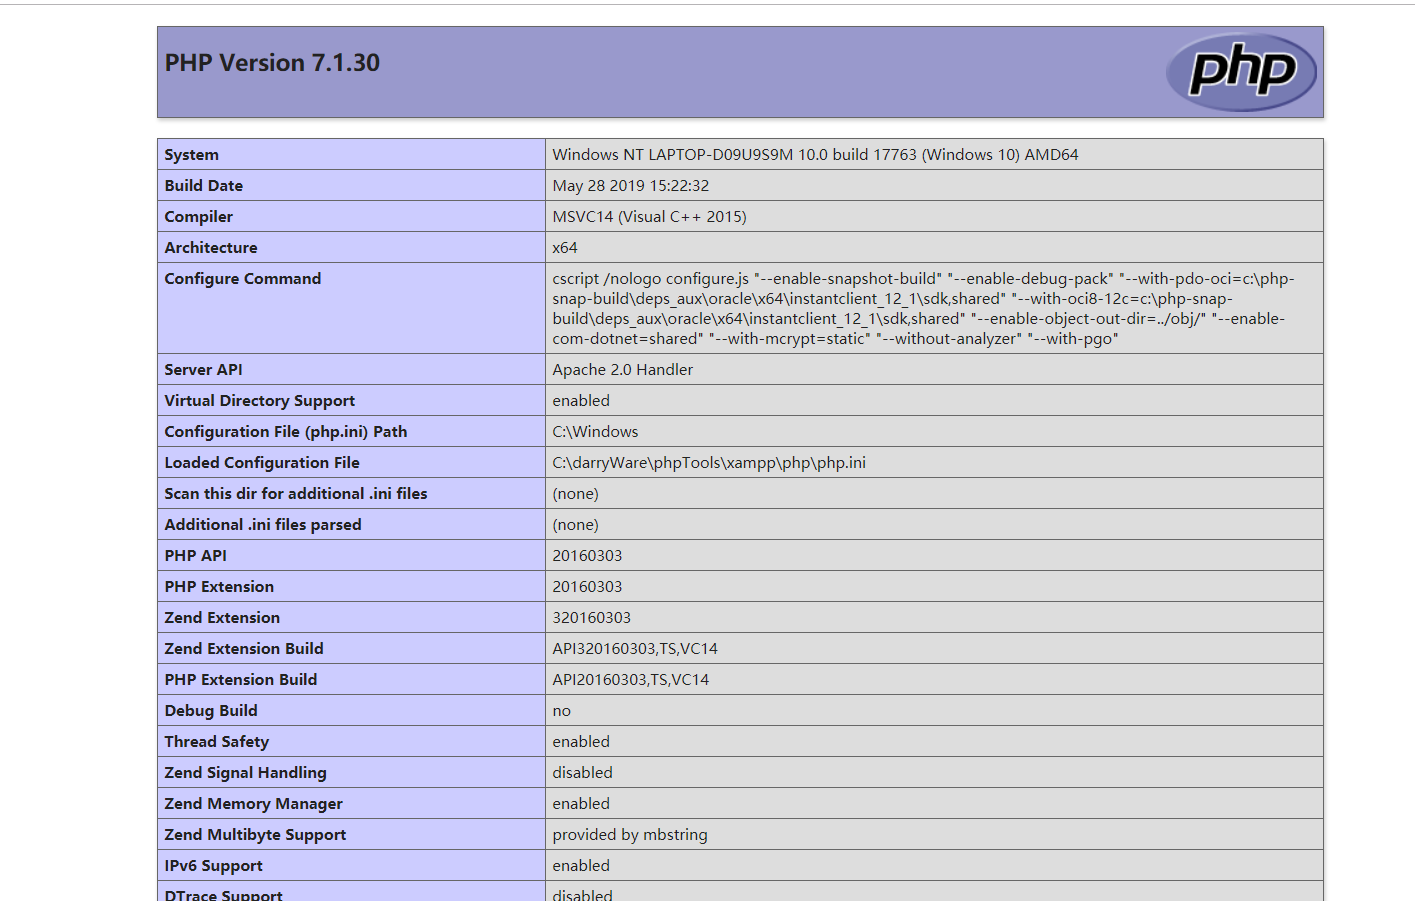1415x901 pixels.
Task: Click the "Compiler" label
Action: tap(199, 217)
